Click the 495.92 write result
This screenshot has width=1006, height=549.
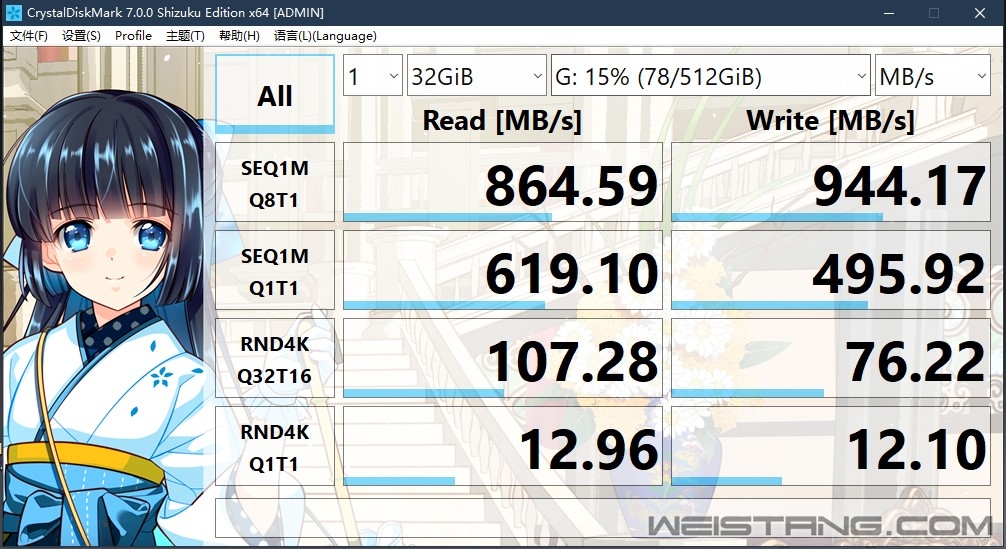(x=831, y=271)
